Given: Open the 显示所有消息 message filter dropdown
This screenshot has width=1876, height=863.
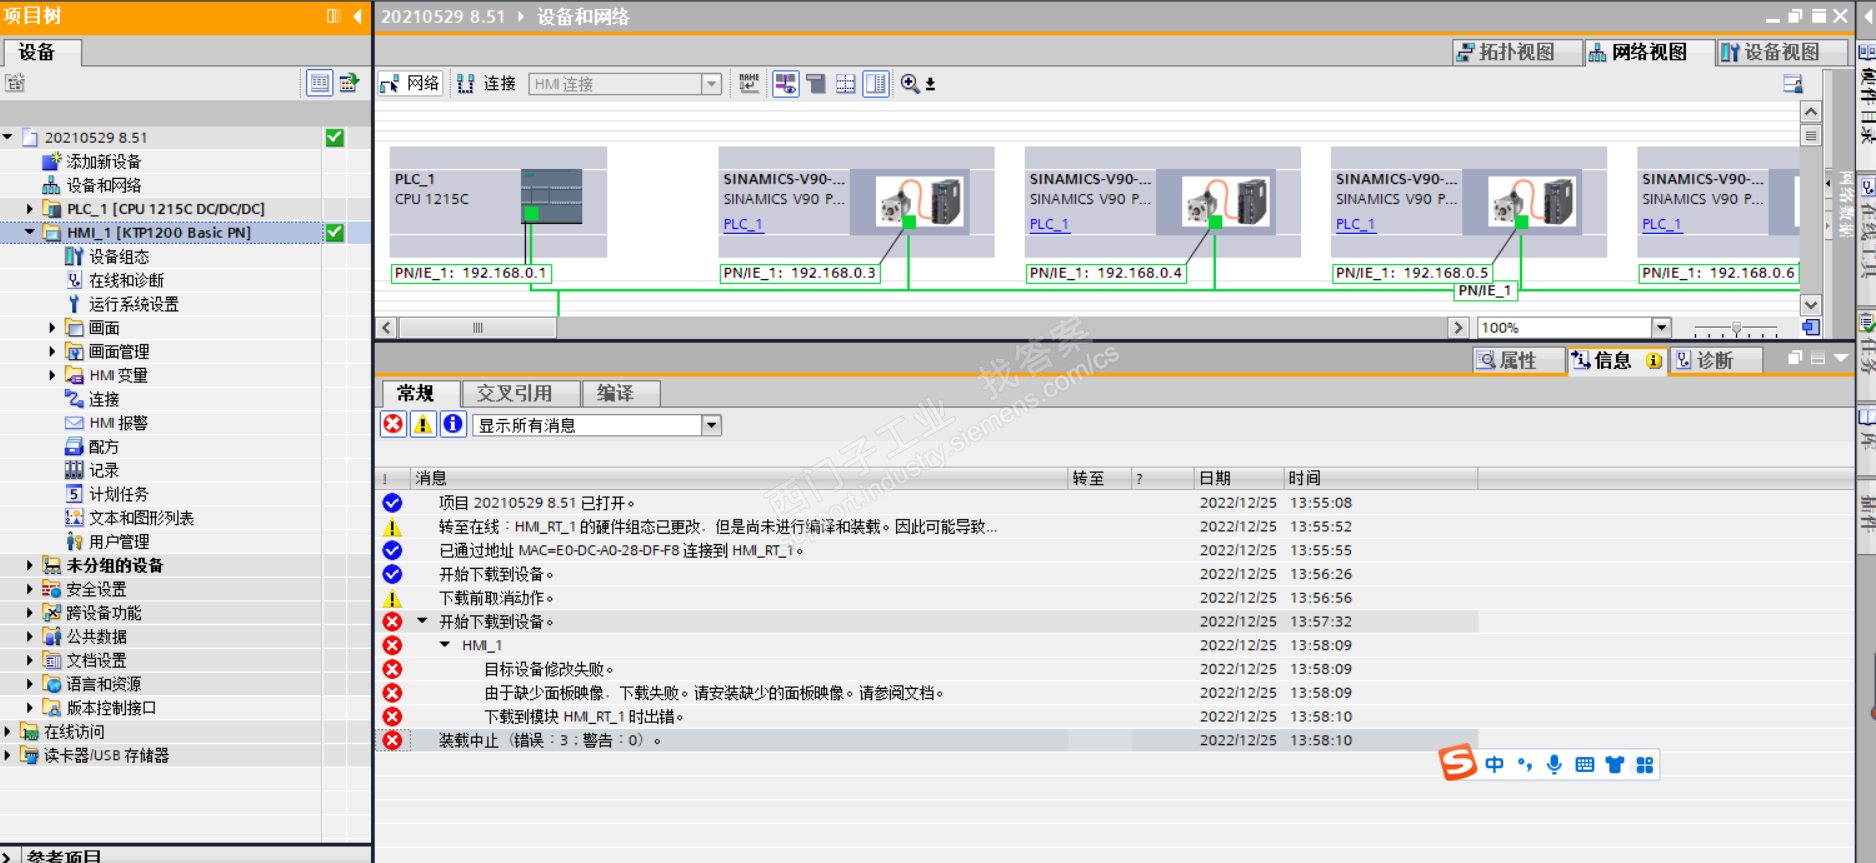Looking at the screenshot, I should [x=711, y=425].
